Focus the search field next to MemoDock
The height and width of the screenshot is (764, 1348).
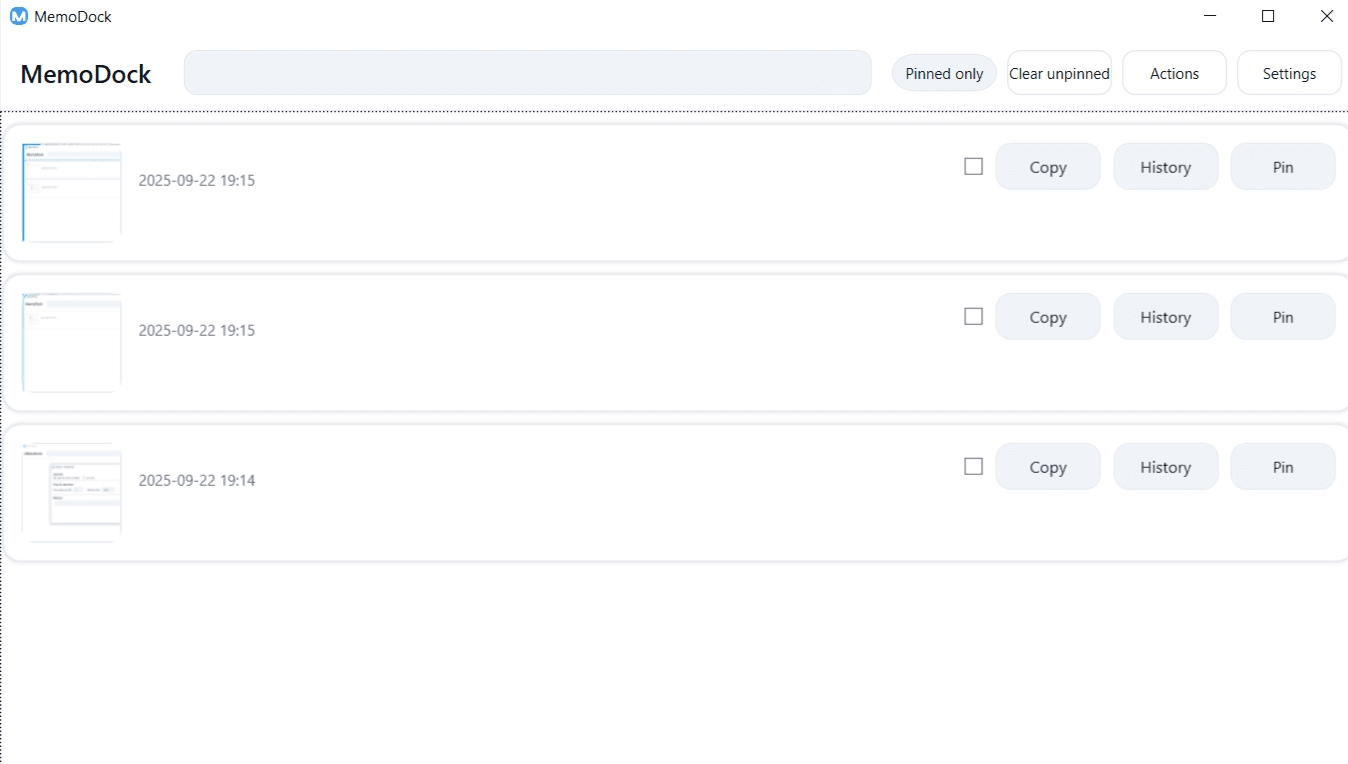527,73
